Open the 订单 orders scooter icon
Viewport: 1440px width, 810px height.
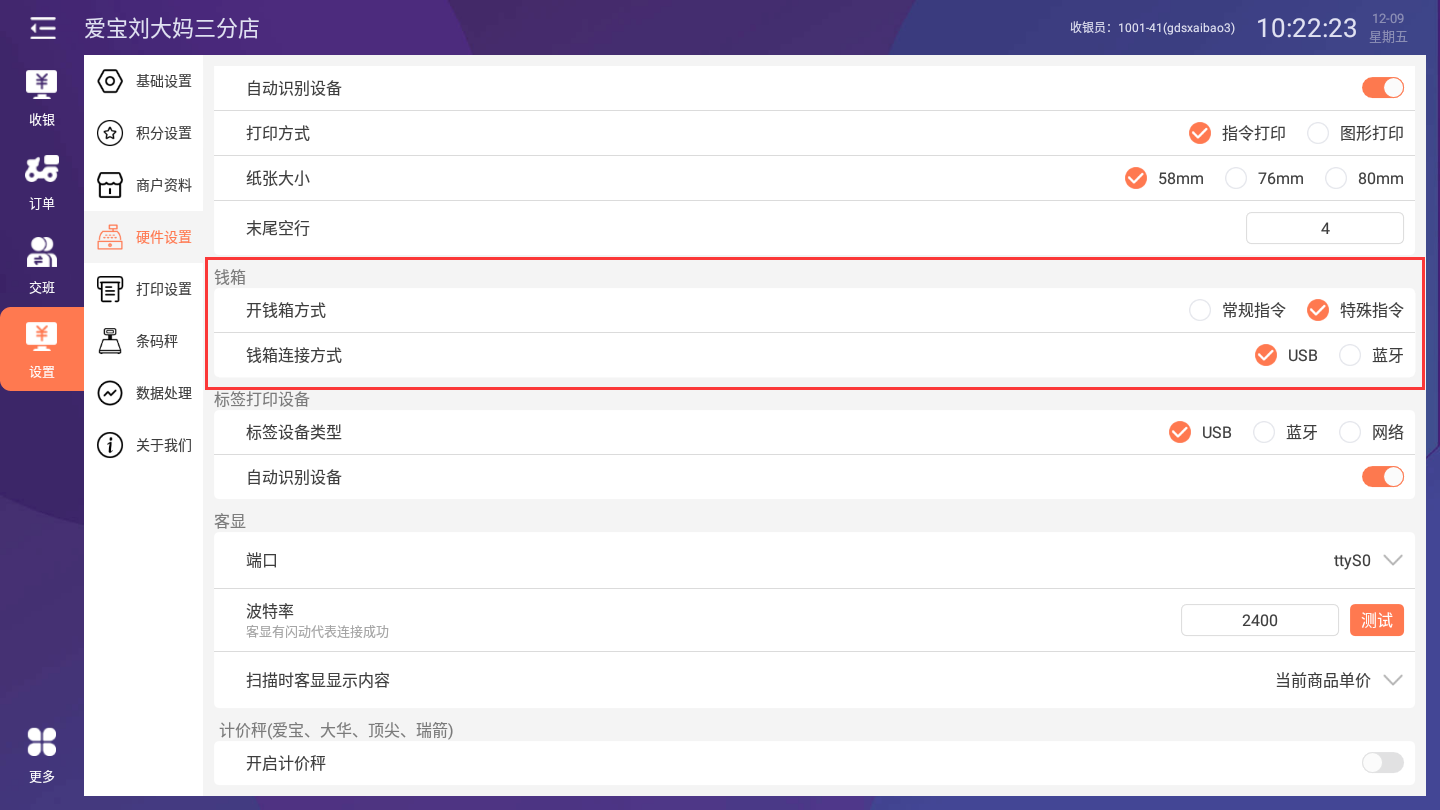tap(42, 169)
